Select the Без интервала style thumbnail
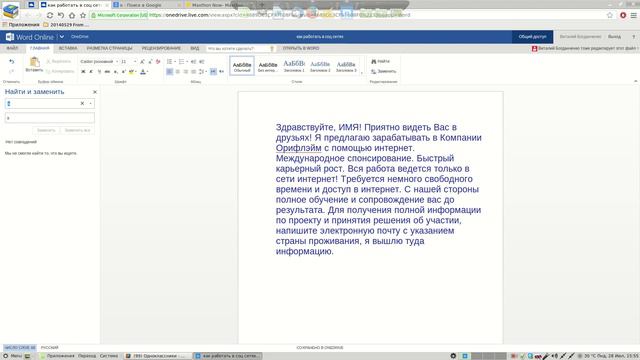Image resolution: width=640 pixels, height=360 pixels. click(268, 66)
